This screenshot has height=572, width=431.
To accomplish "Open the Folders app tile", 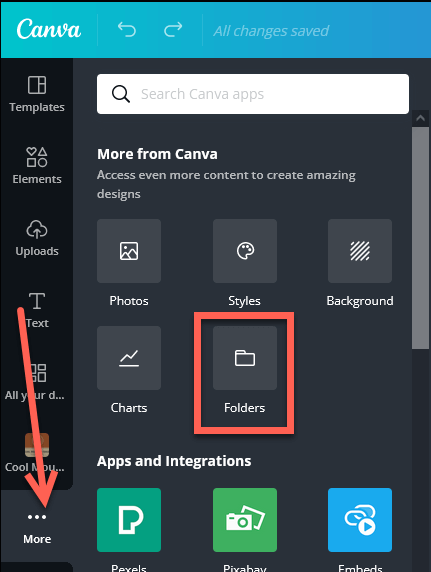I will click(245, 358).
